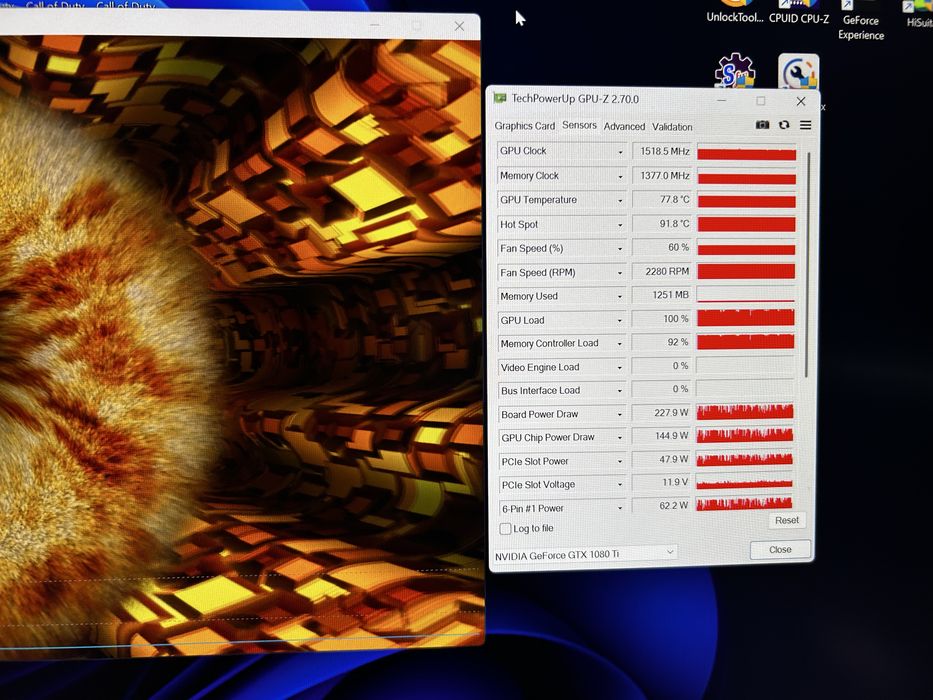Switch to the Advanced tab
This screenshot has width=933, height=700.
(x=624, y=126)
